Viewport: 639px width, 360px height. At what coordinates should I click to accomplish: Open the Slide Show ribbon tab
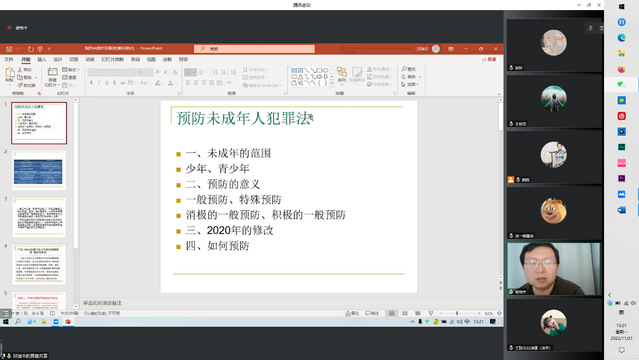112,60
